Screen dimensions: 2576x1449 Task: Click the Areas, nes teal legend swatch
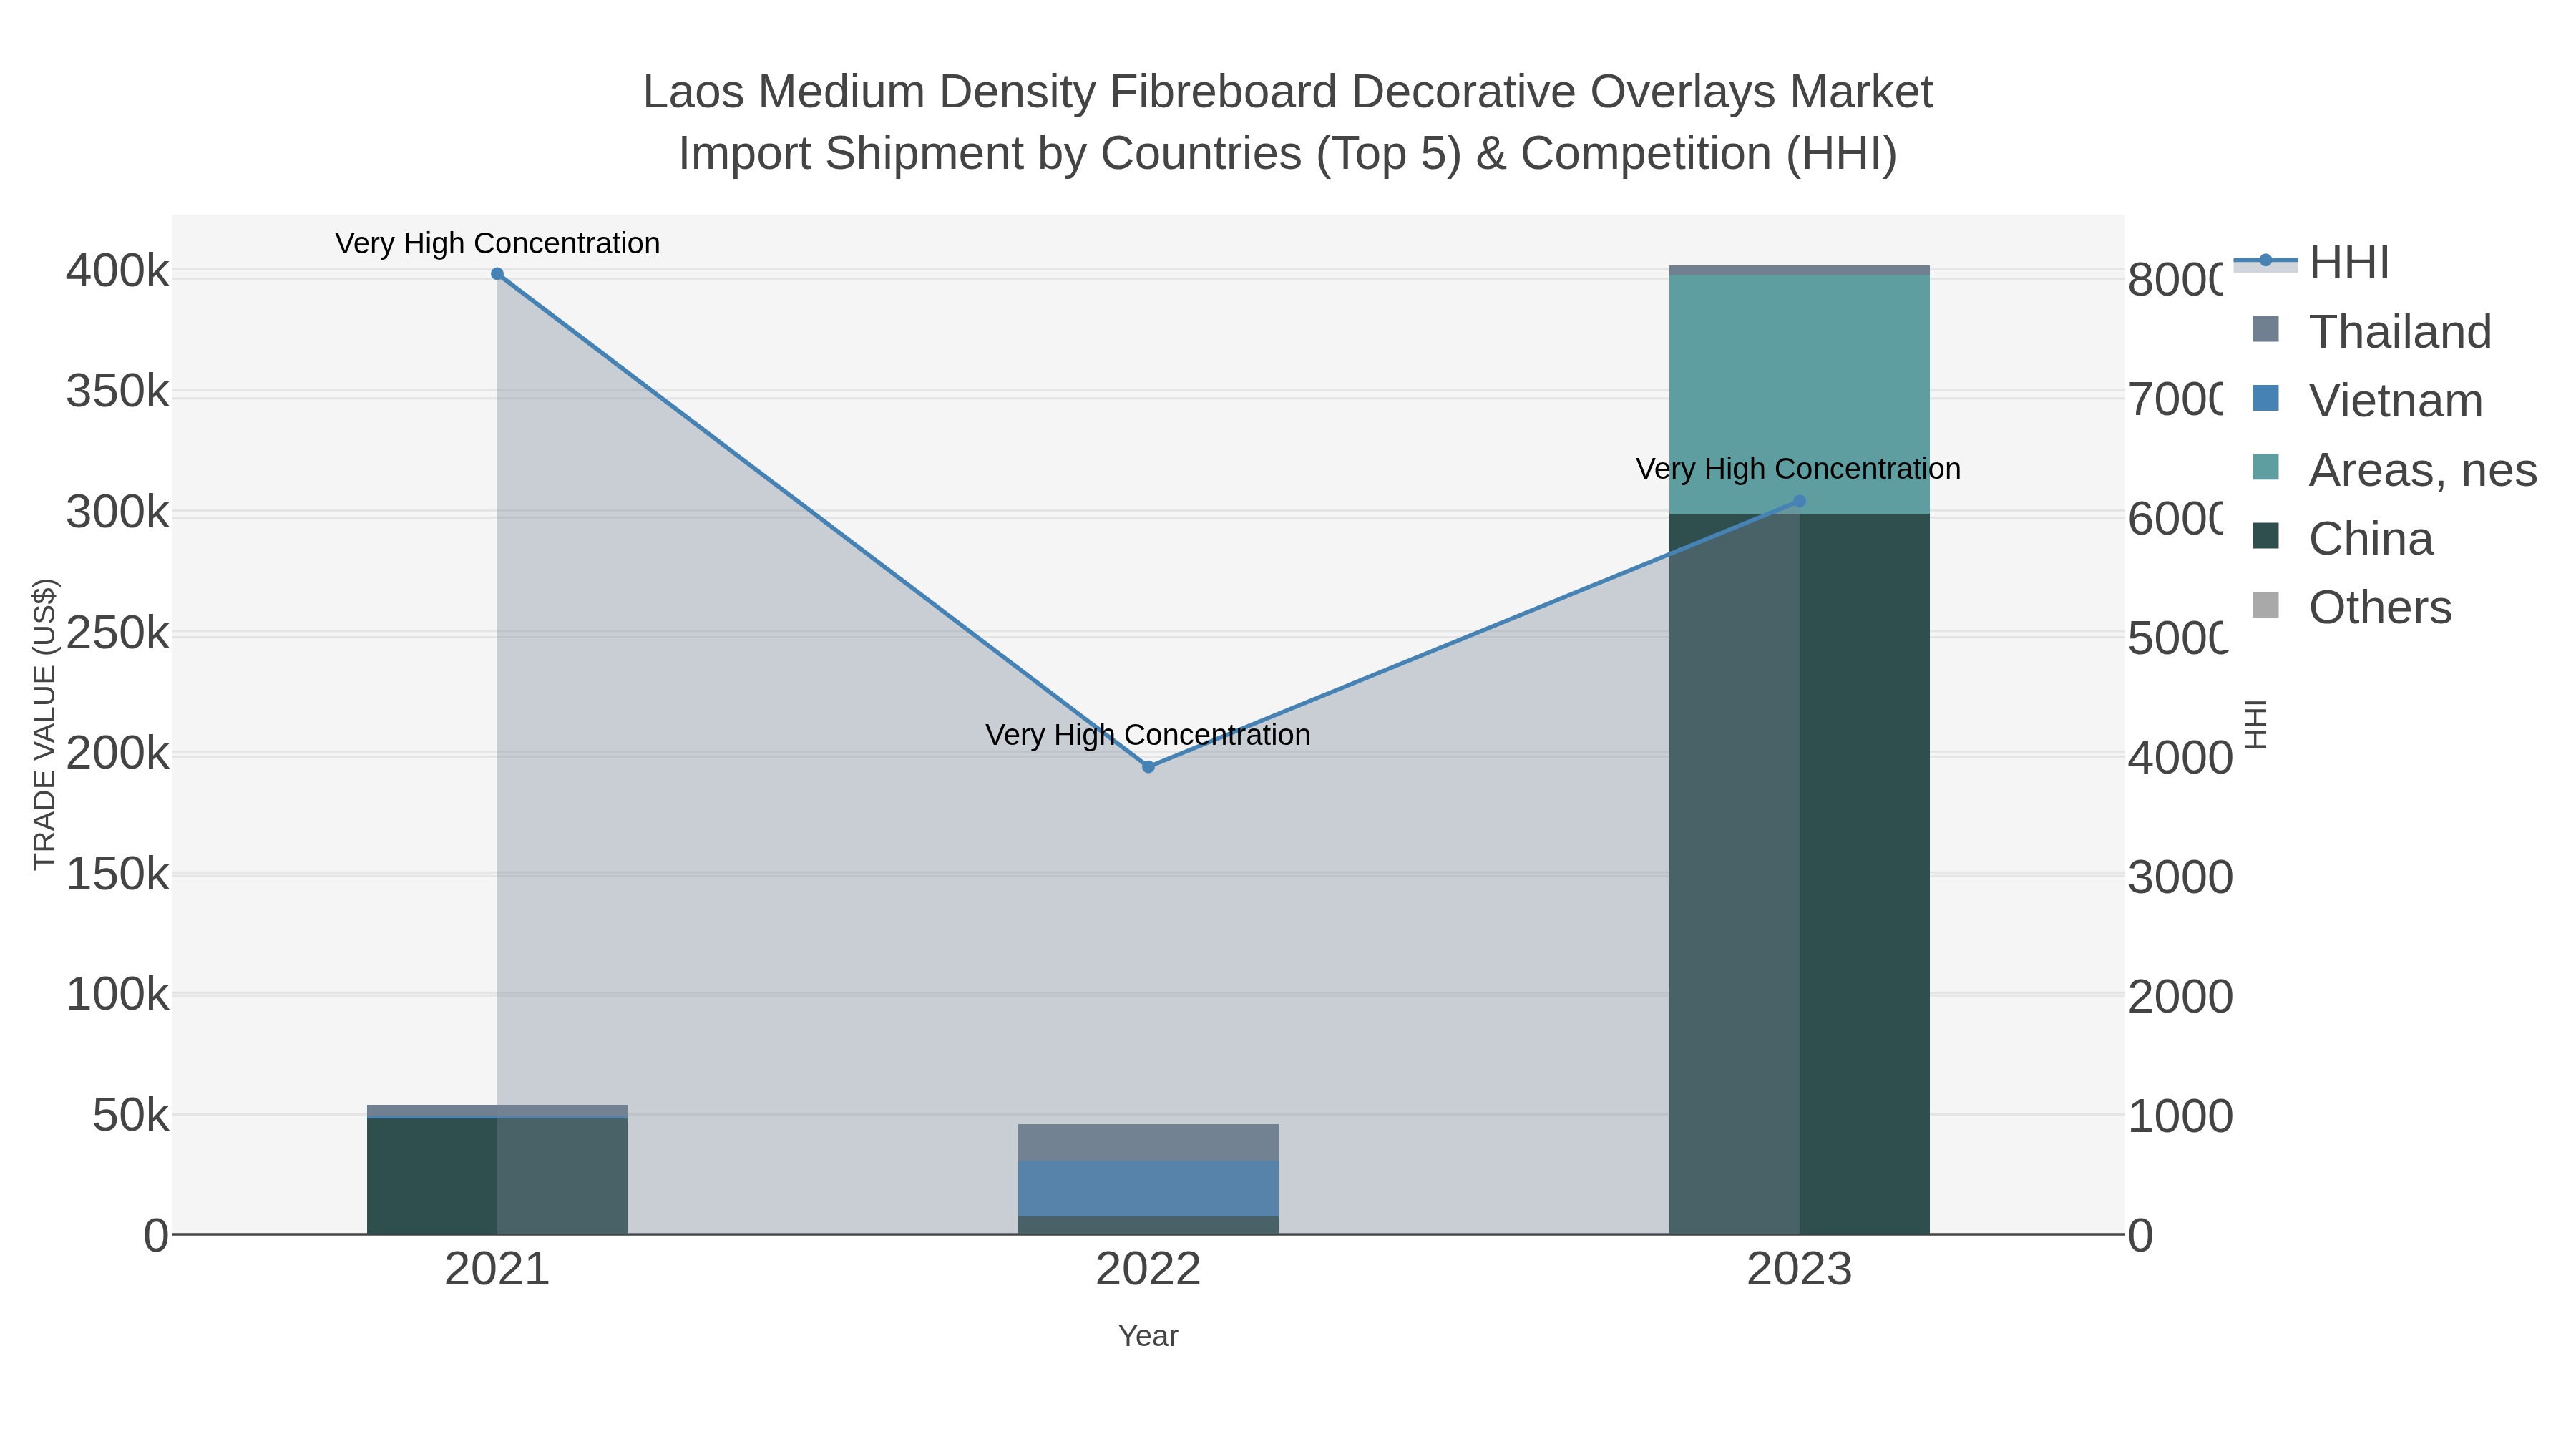pos(2266,467)
